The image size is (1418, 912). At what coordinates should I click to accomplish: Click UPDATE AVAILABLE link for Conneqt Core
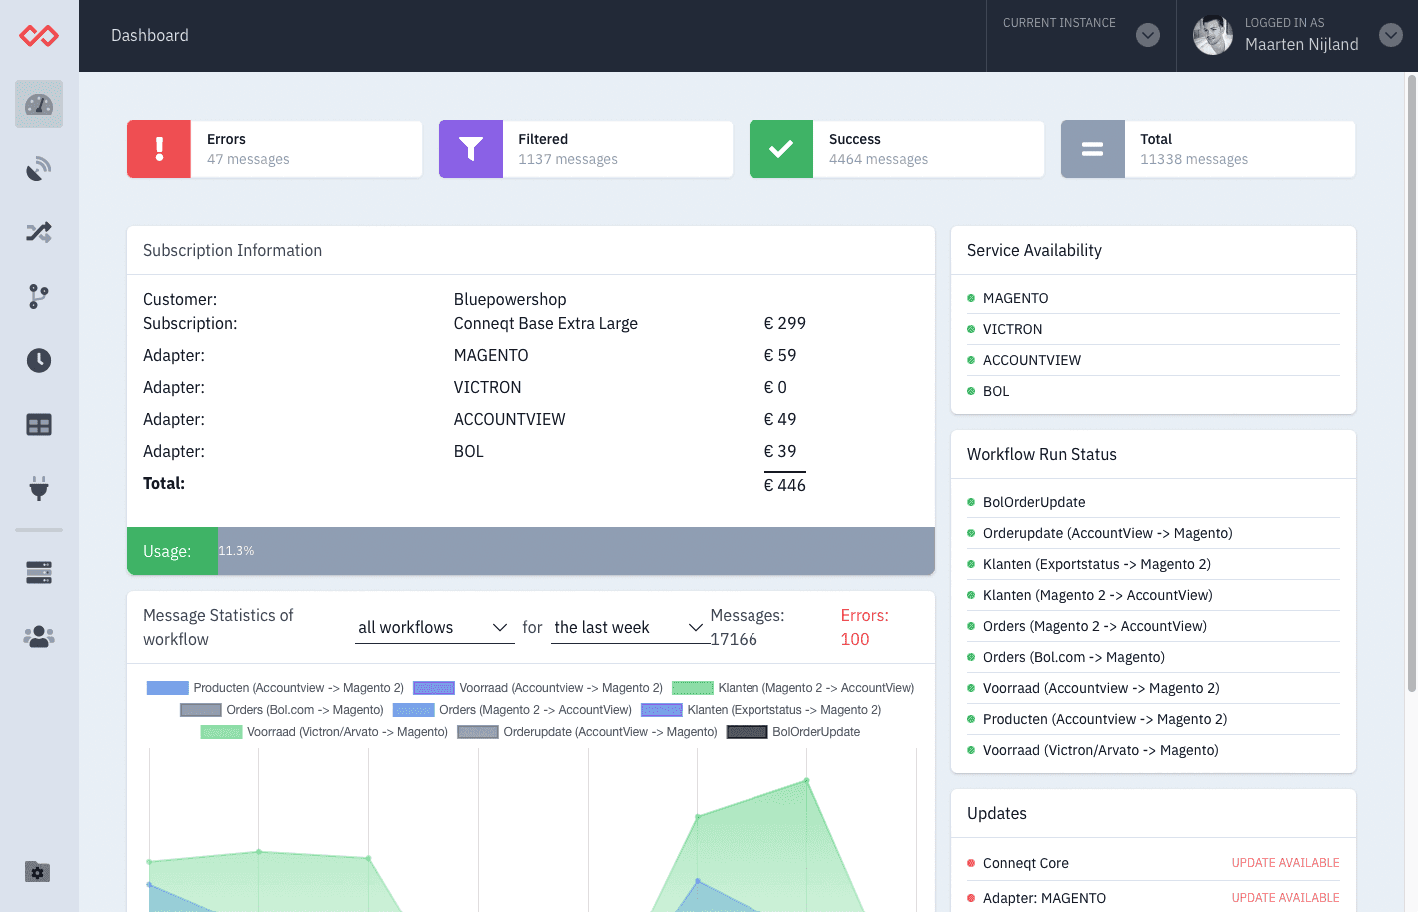click(1285, 863)
